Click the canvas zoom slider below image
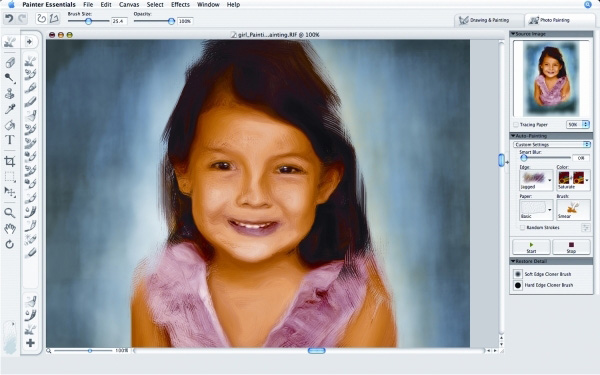This screenshot has width=600, height=375. [x=90, y=351]
